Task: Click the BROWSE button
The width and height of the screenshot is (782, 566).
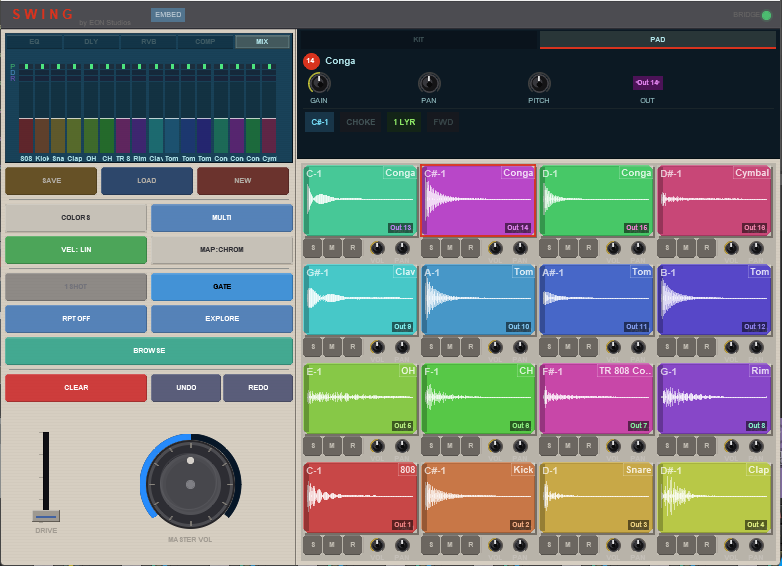Action: coord(149,351)
